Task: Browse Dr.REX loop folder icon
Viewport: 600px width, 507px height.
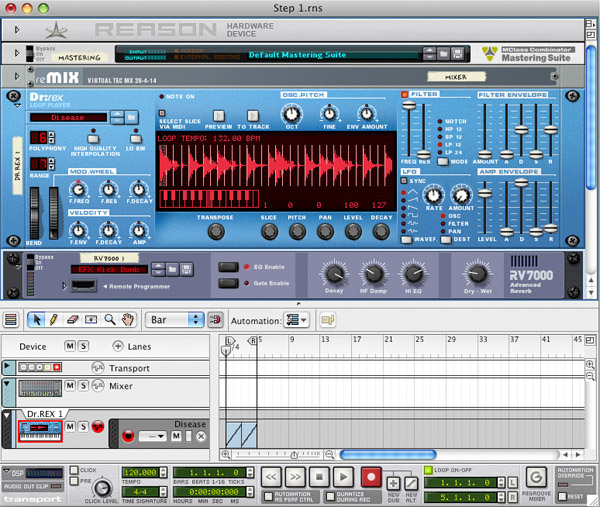Action: 131,117
